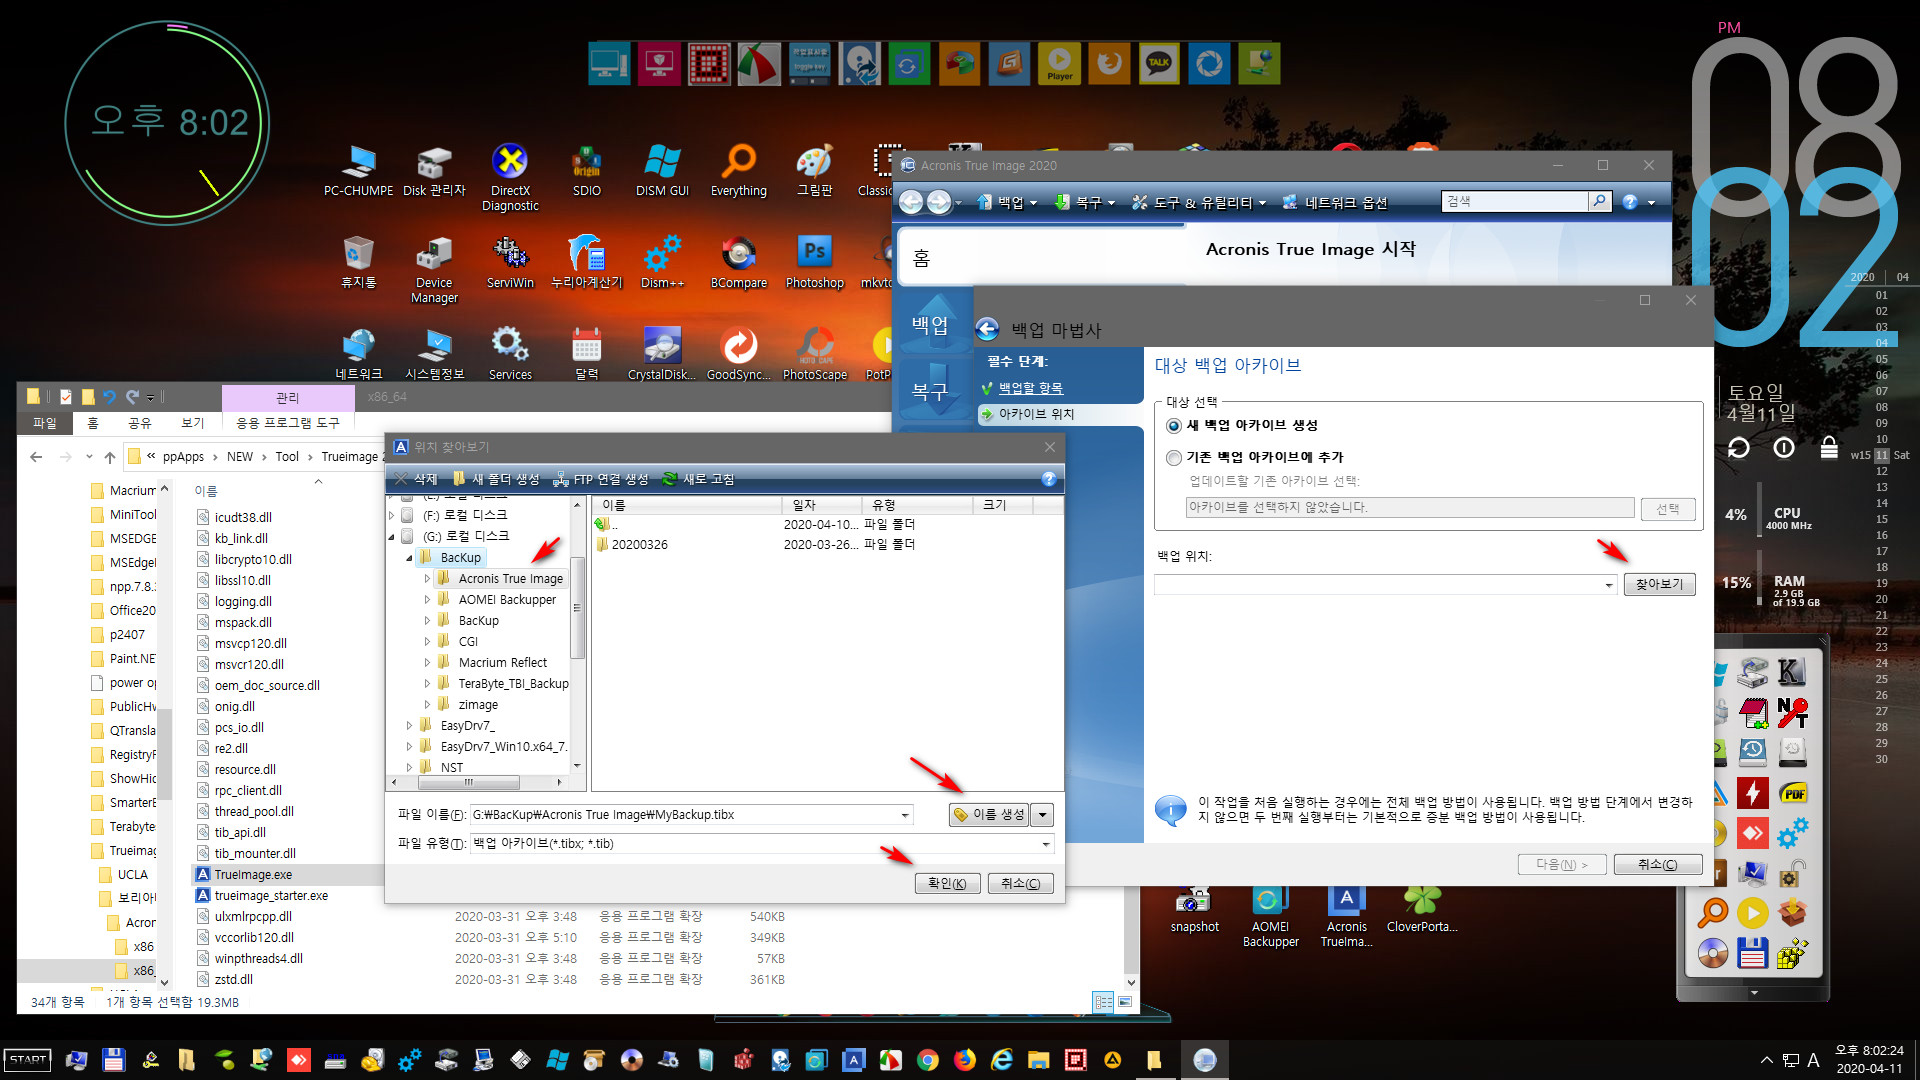The height and width of the screenshot is (1080, 1920).
Task: Collapse the BackUp folder in tree
Action: 409,558
